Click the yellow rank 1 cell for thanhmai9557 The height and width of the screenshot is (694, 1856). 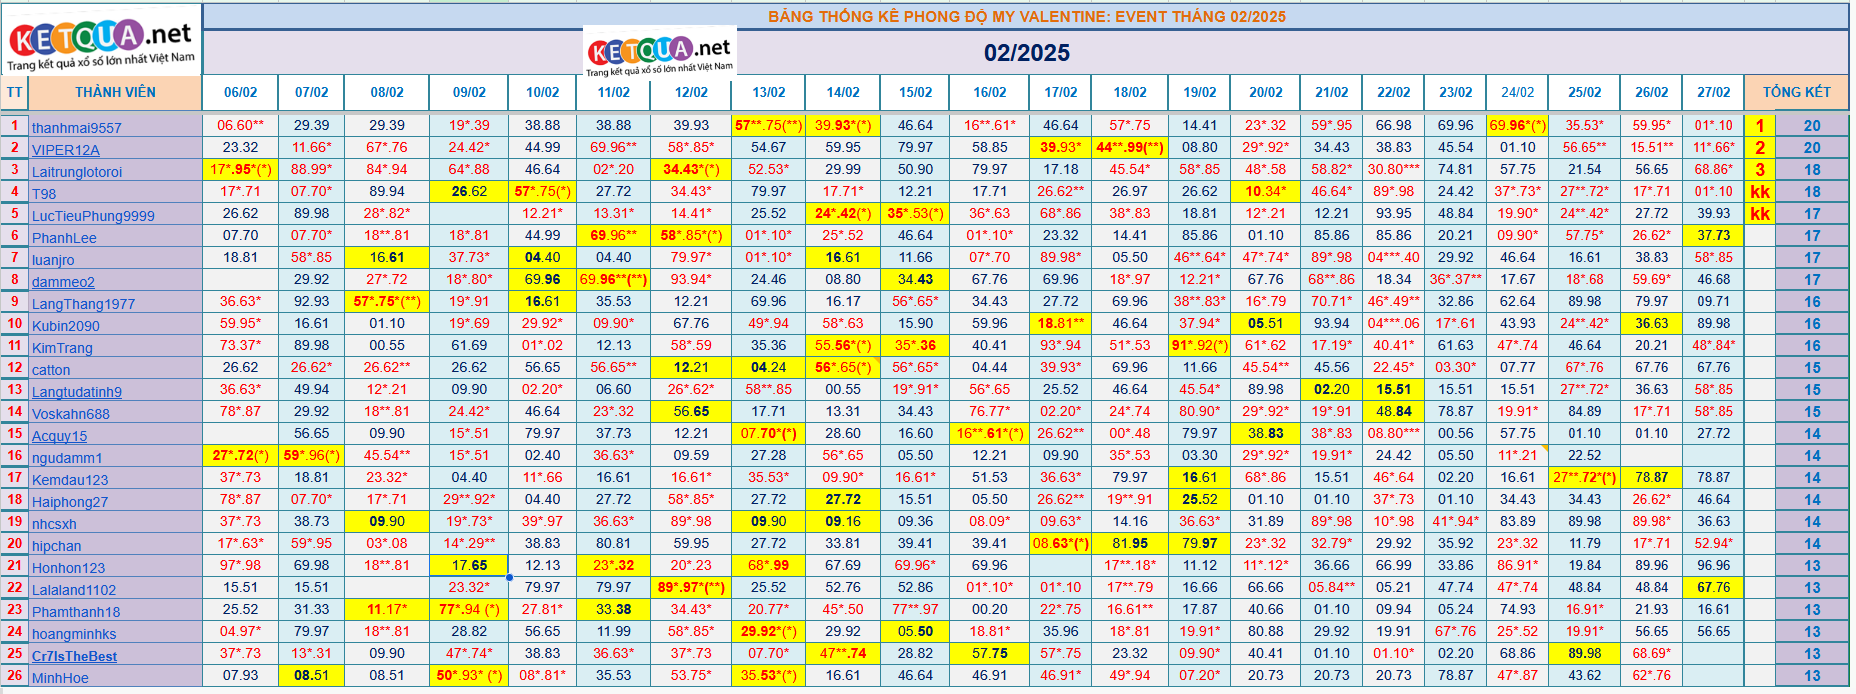[1759, 126]
